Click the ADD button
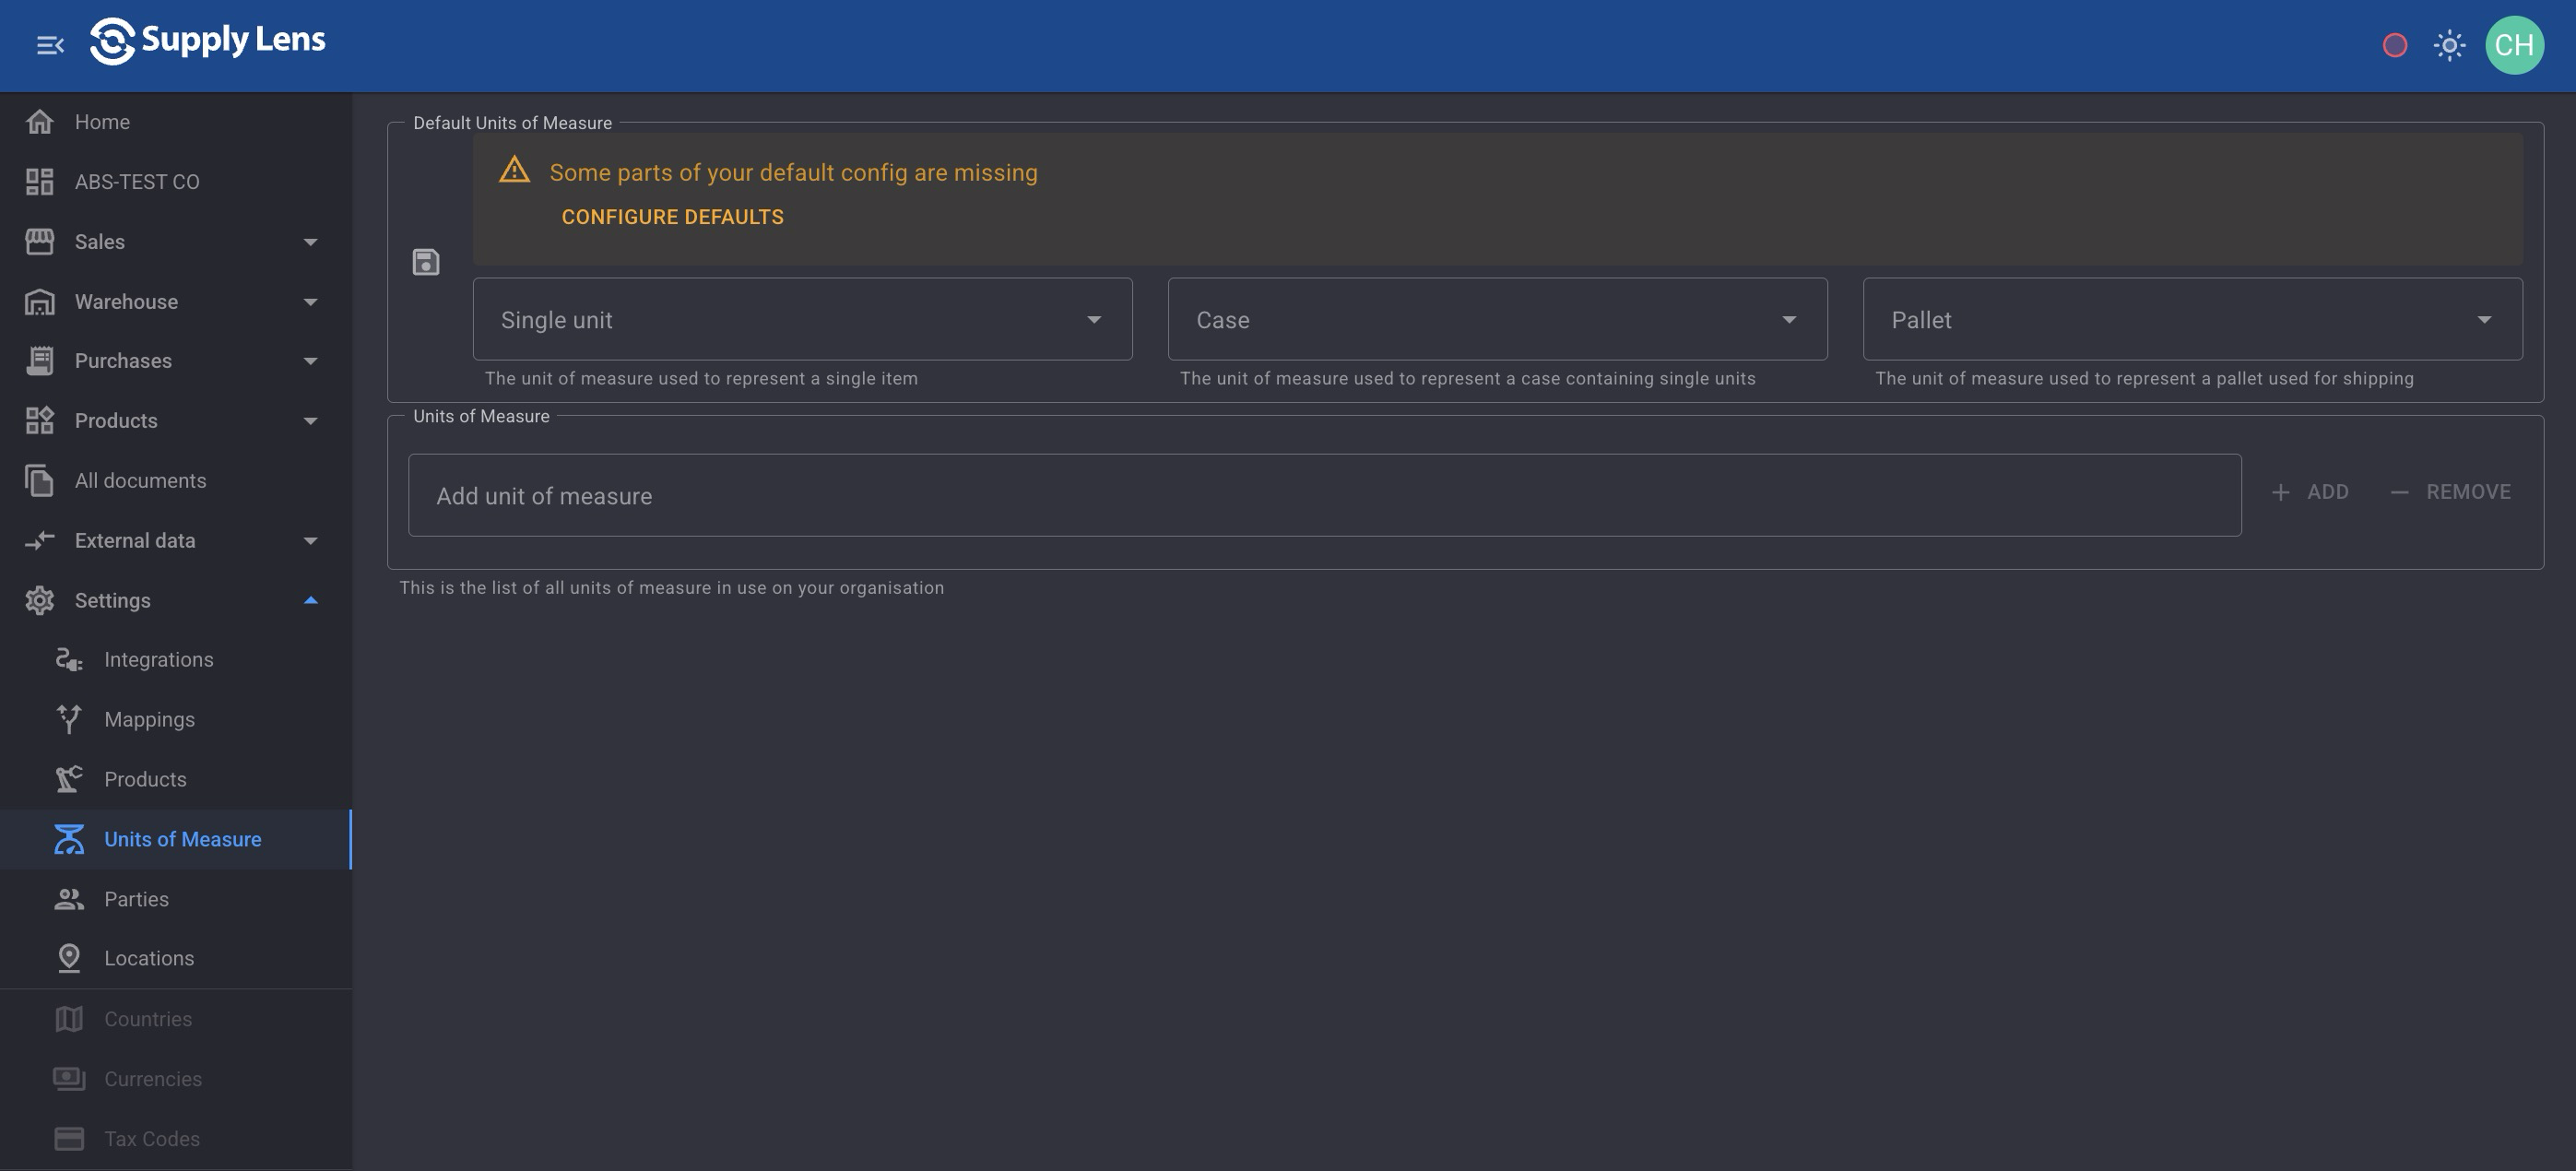The width and height of the screenshot is (2576, 1171). pos(2310,492)
